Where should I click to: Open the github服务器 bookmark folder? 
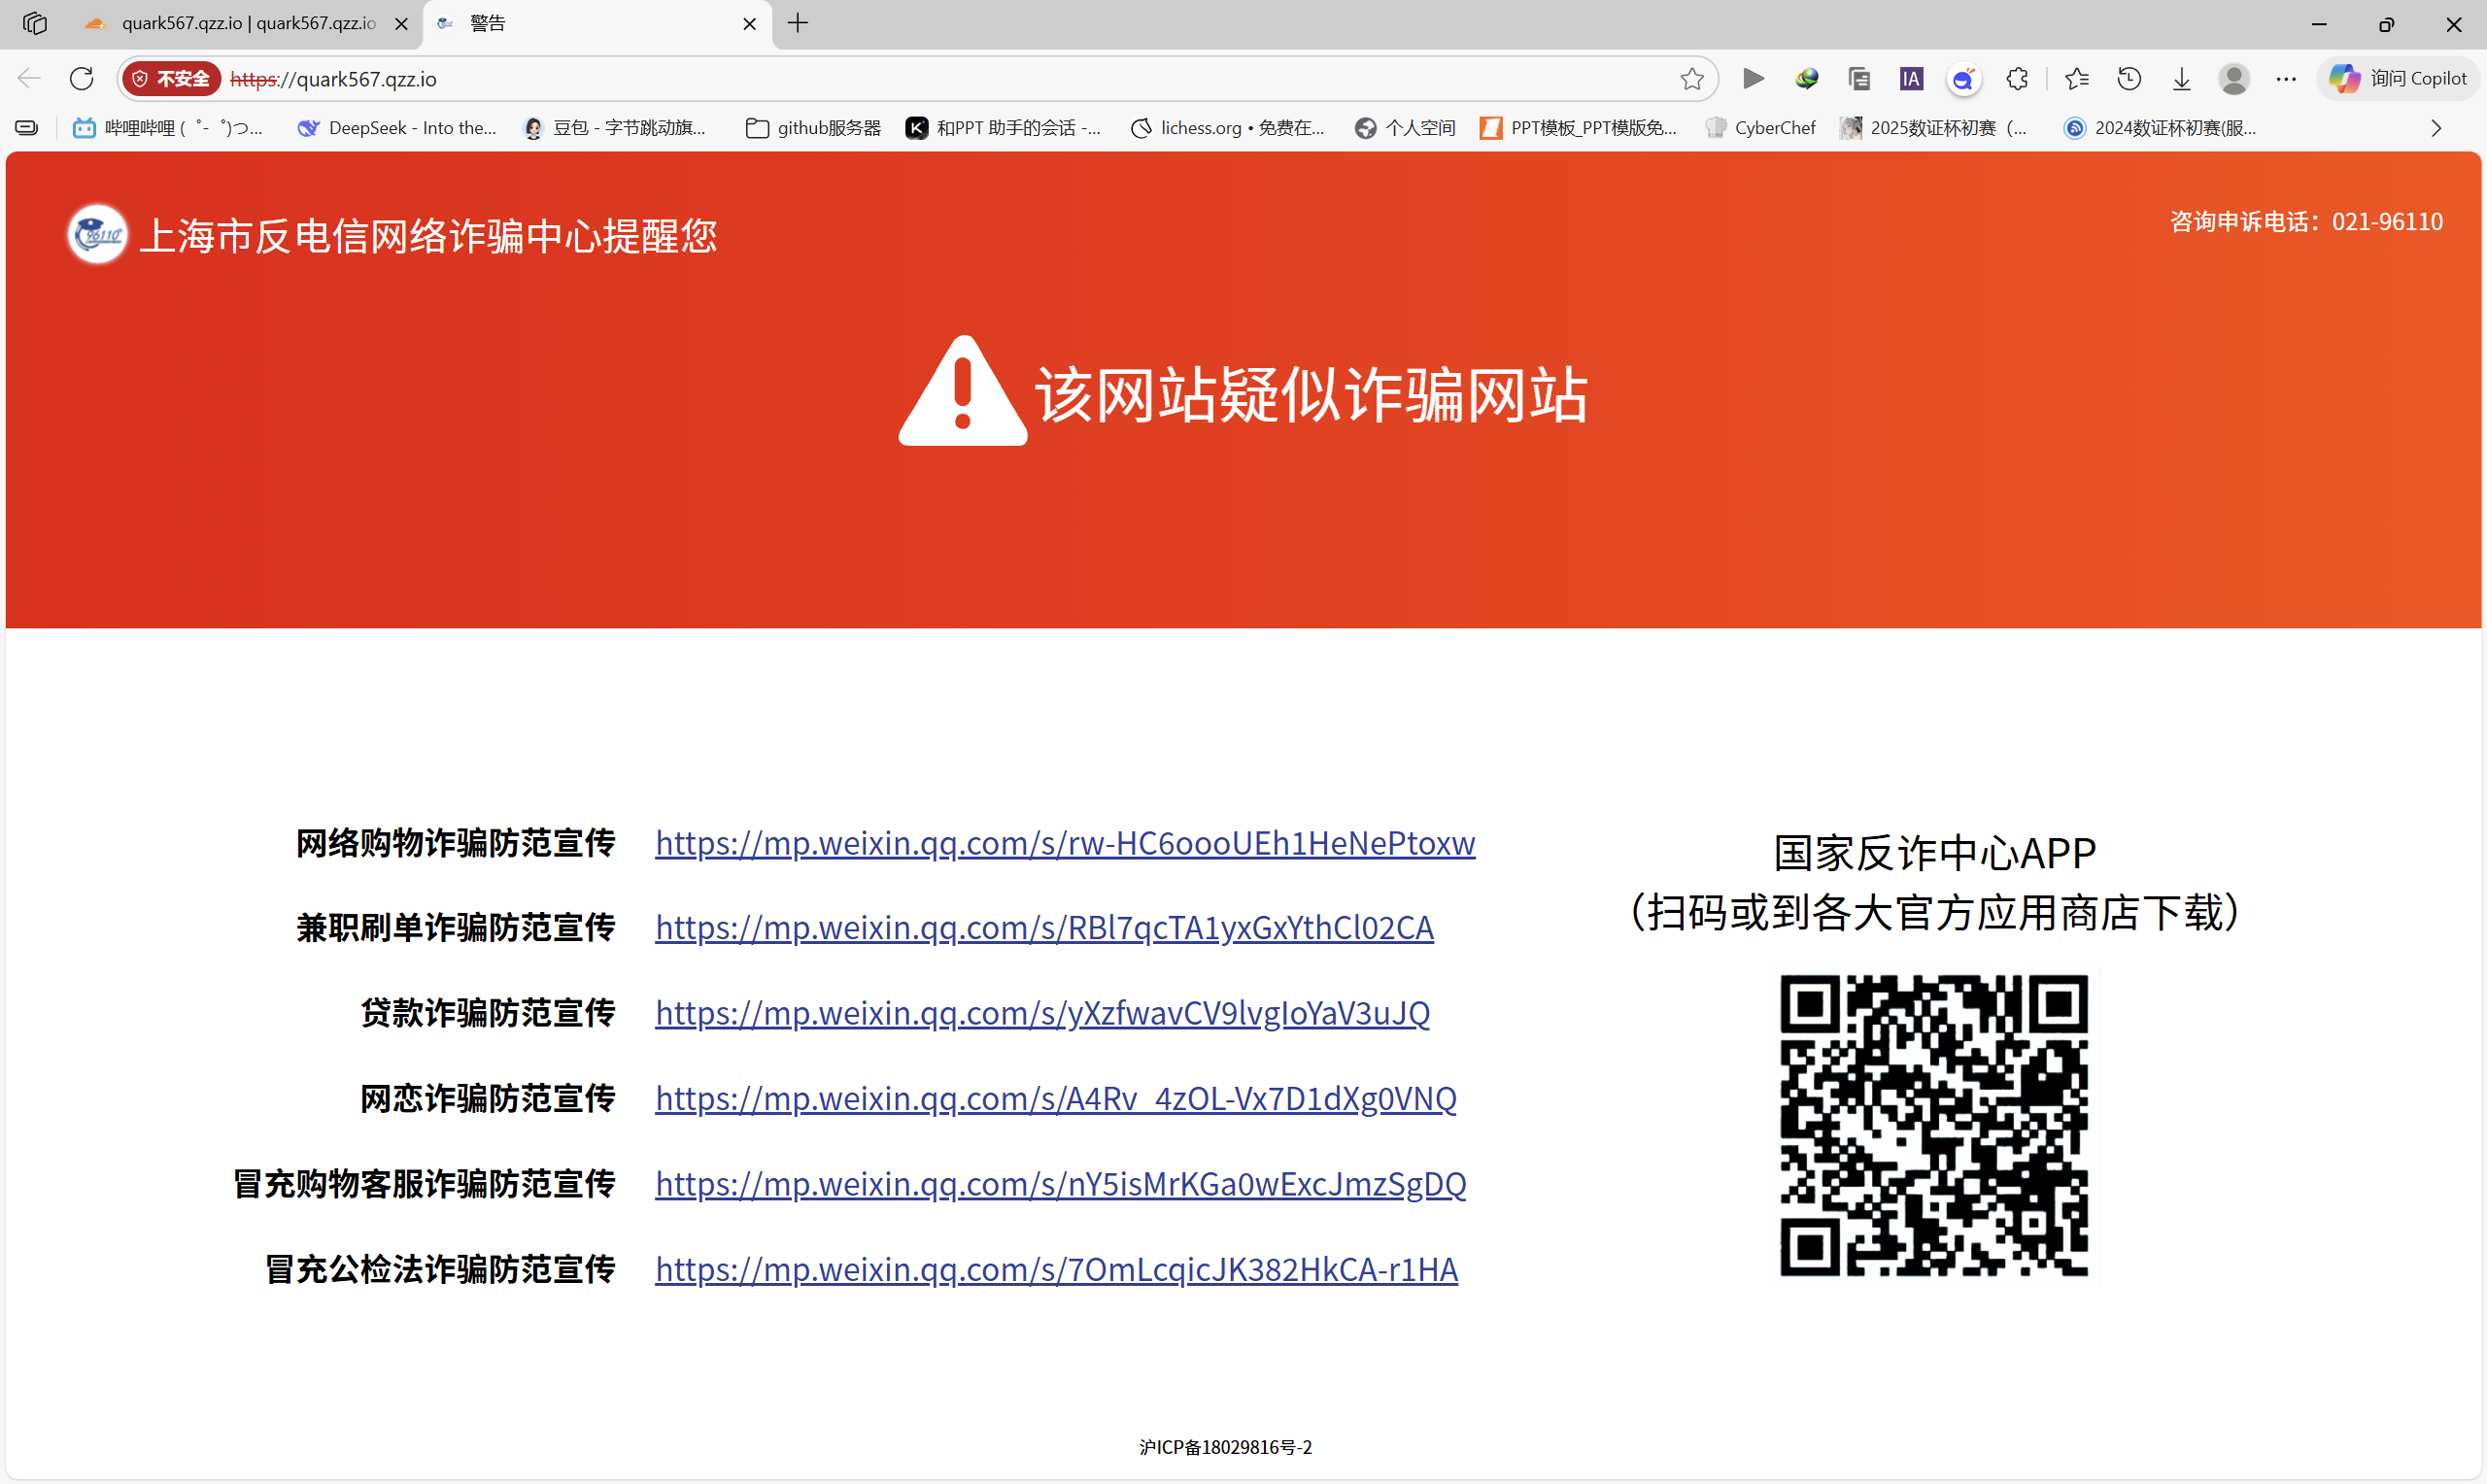coord(813,128)
